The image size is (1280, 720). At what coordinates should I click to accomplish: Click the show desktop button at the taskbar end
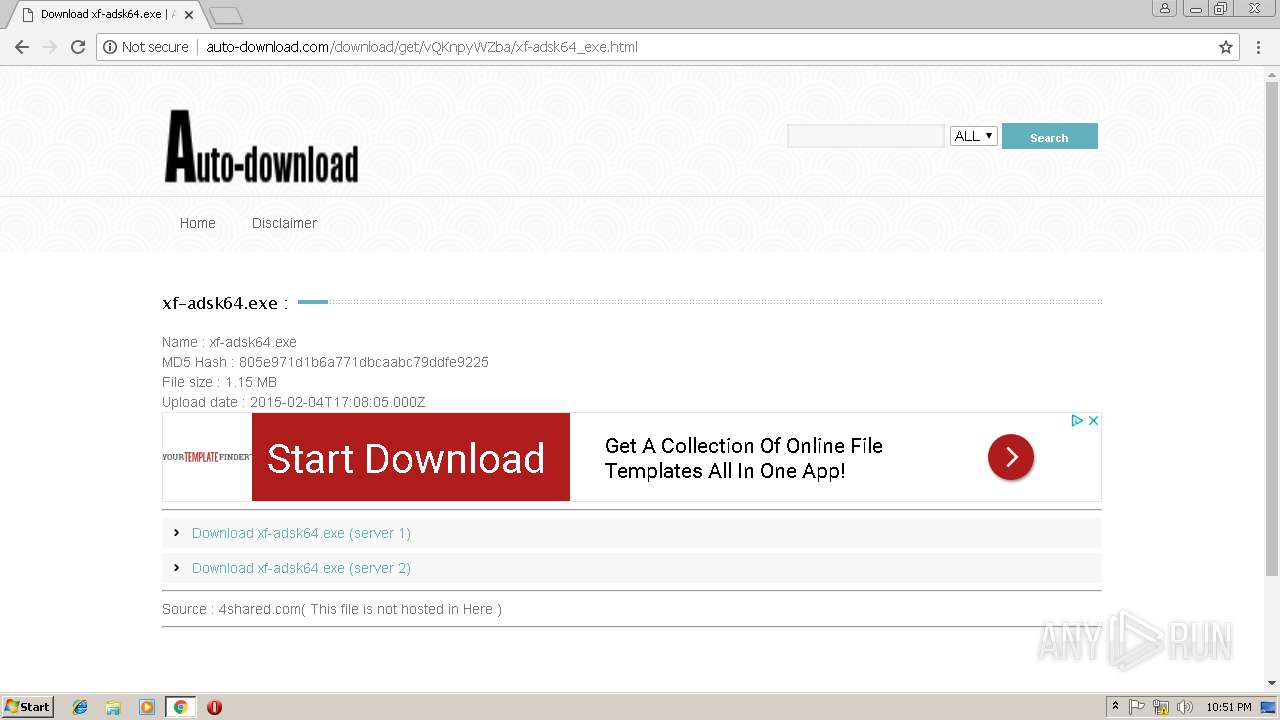1270,707
